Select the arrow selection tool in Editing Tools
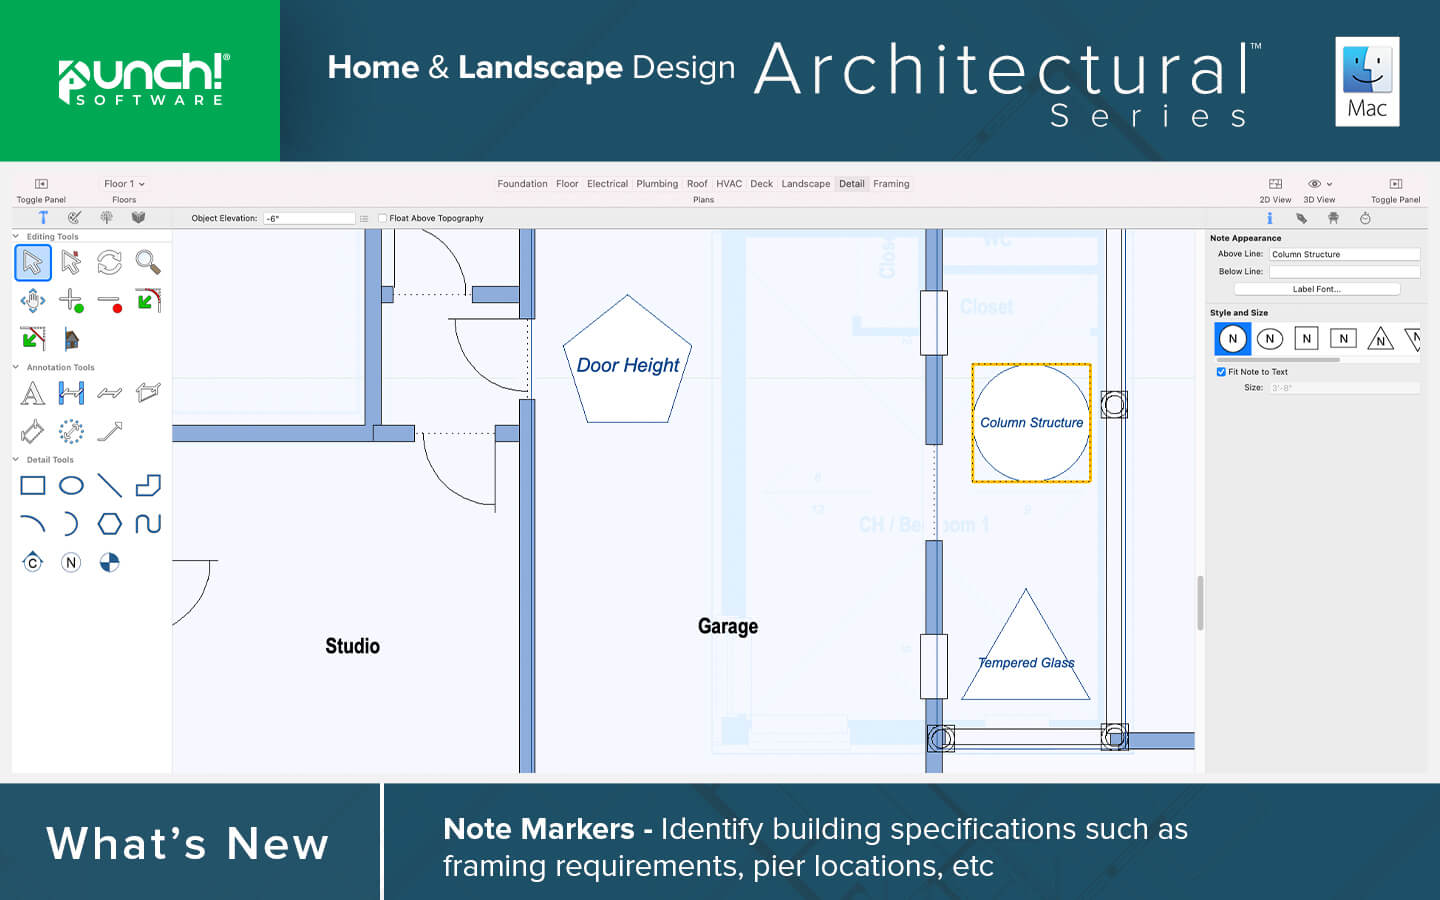Viewport: 1440px width, 900px height. click(x=33, y=263)
